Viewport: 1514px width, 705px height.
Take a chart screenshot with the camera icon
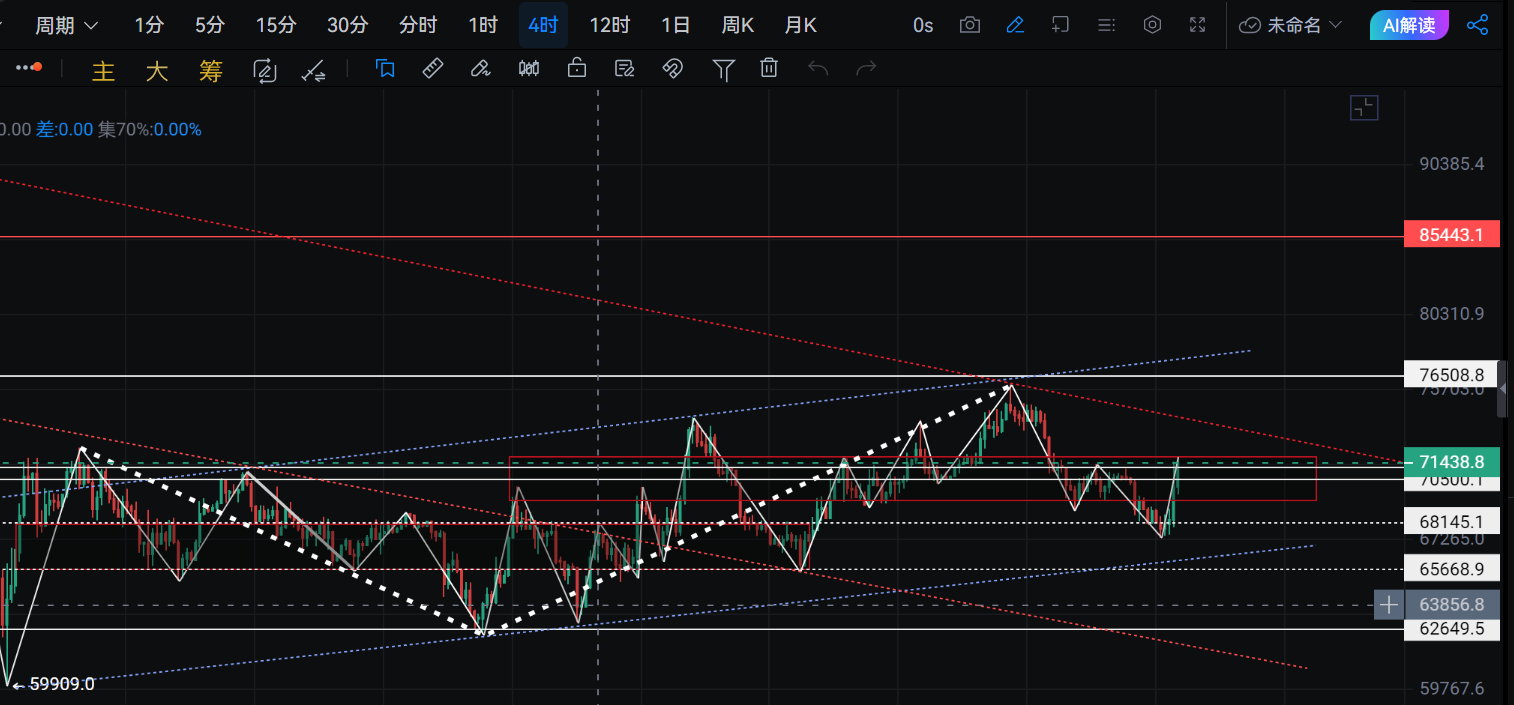969,25
